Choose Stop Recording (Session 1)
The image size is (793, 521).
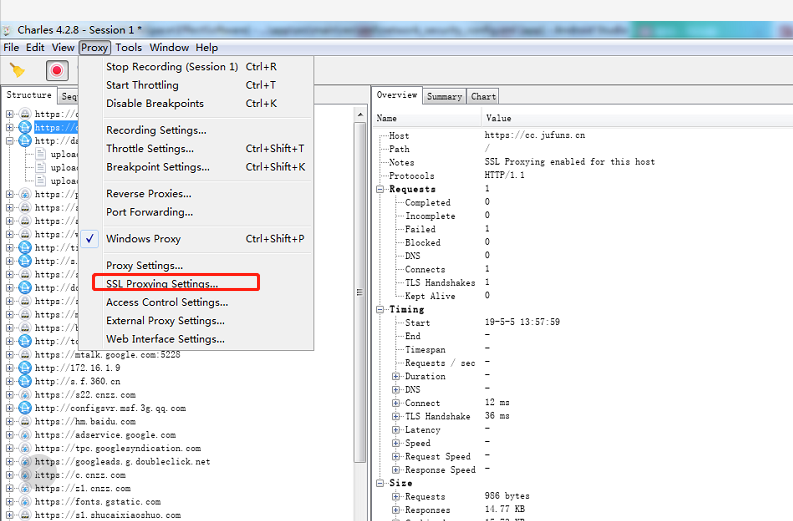(196, 67)
